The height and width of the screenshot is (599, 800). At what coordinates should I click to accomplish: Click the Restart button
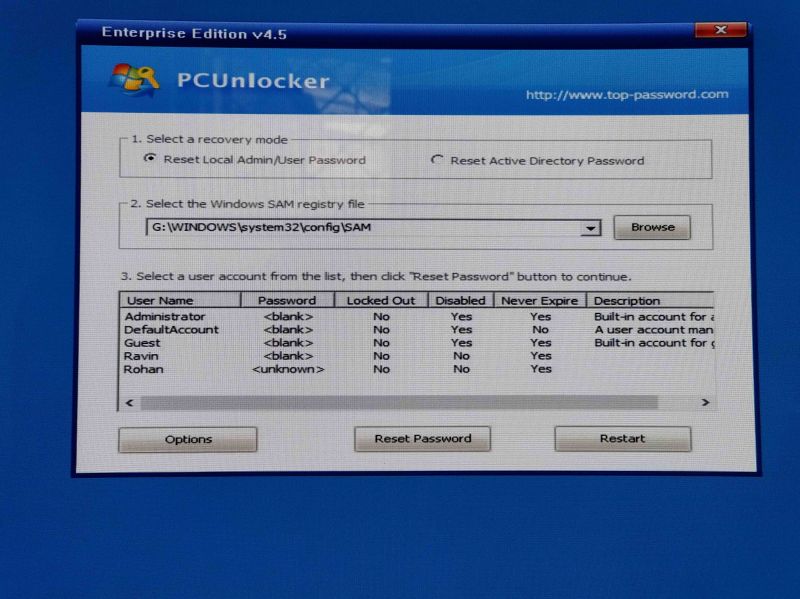tap(622, 439)
